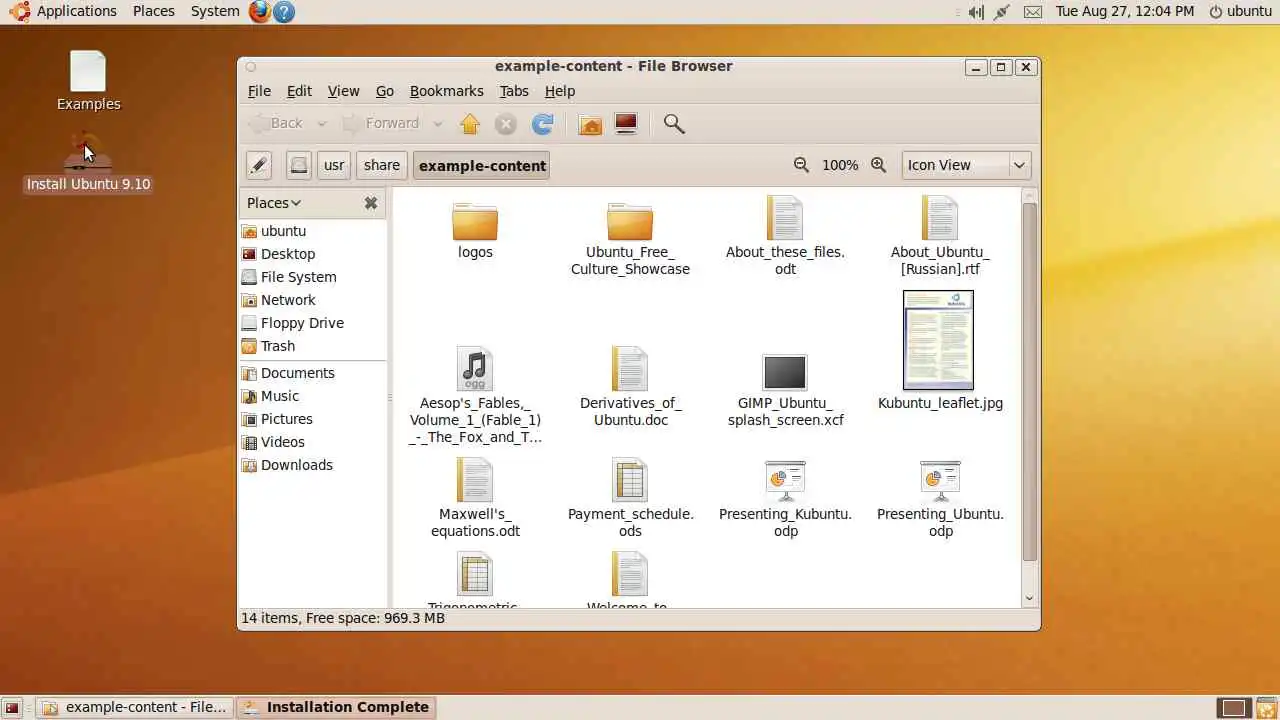Select Payment_schedule.ods spreadsheet icon
The width and height of the screenshot is (1280, 720).
(x=630, y=480)
